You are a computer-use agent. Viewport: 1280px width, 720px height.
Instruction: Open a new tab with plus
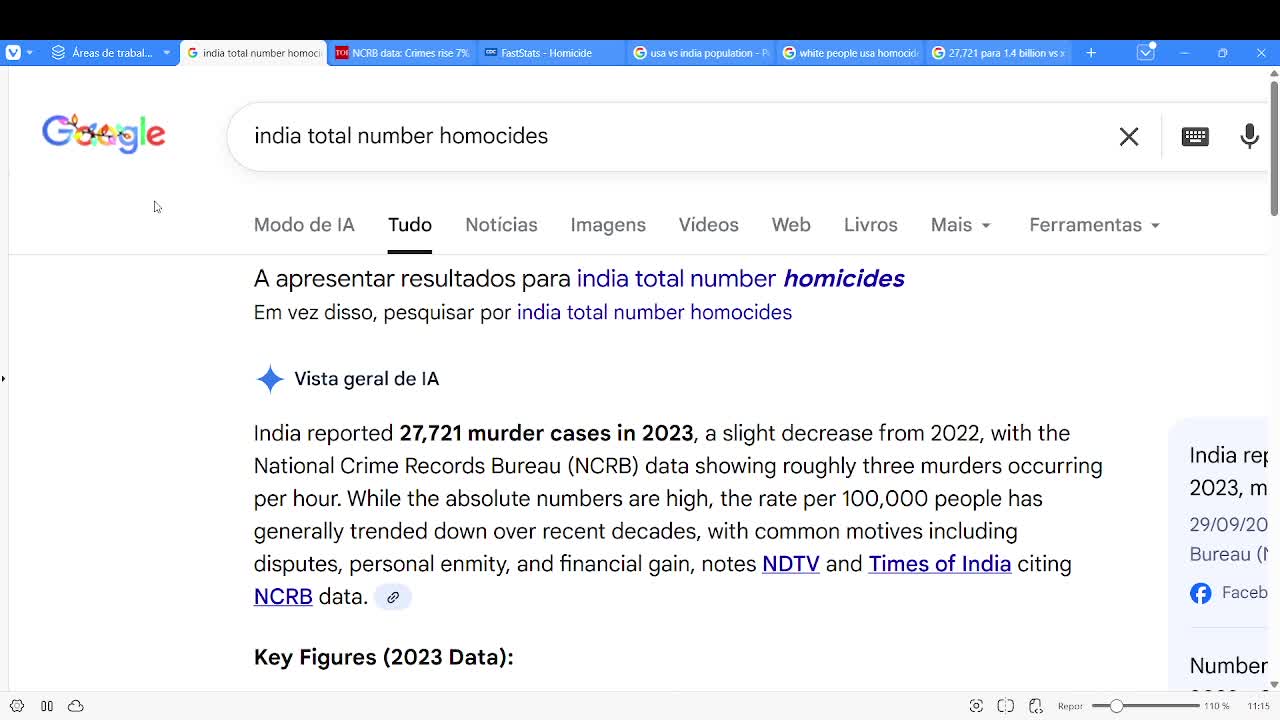(x=1091, y=53)
